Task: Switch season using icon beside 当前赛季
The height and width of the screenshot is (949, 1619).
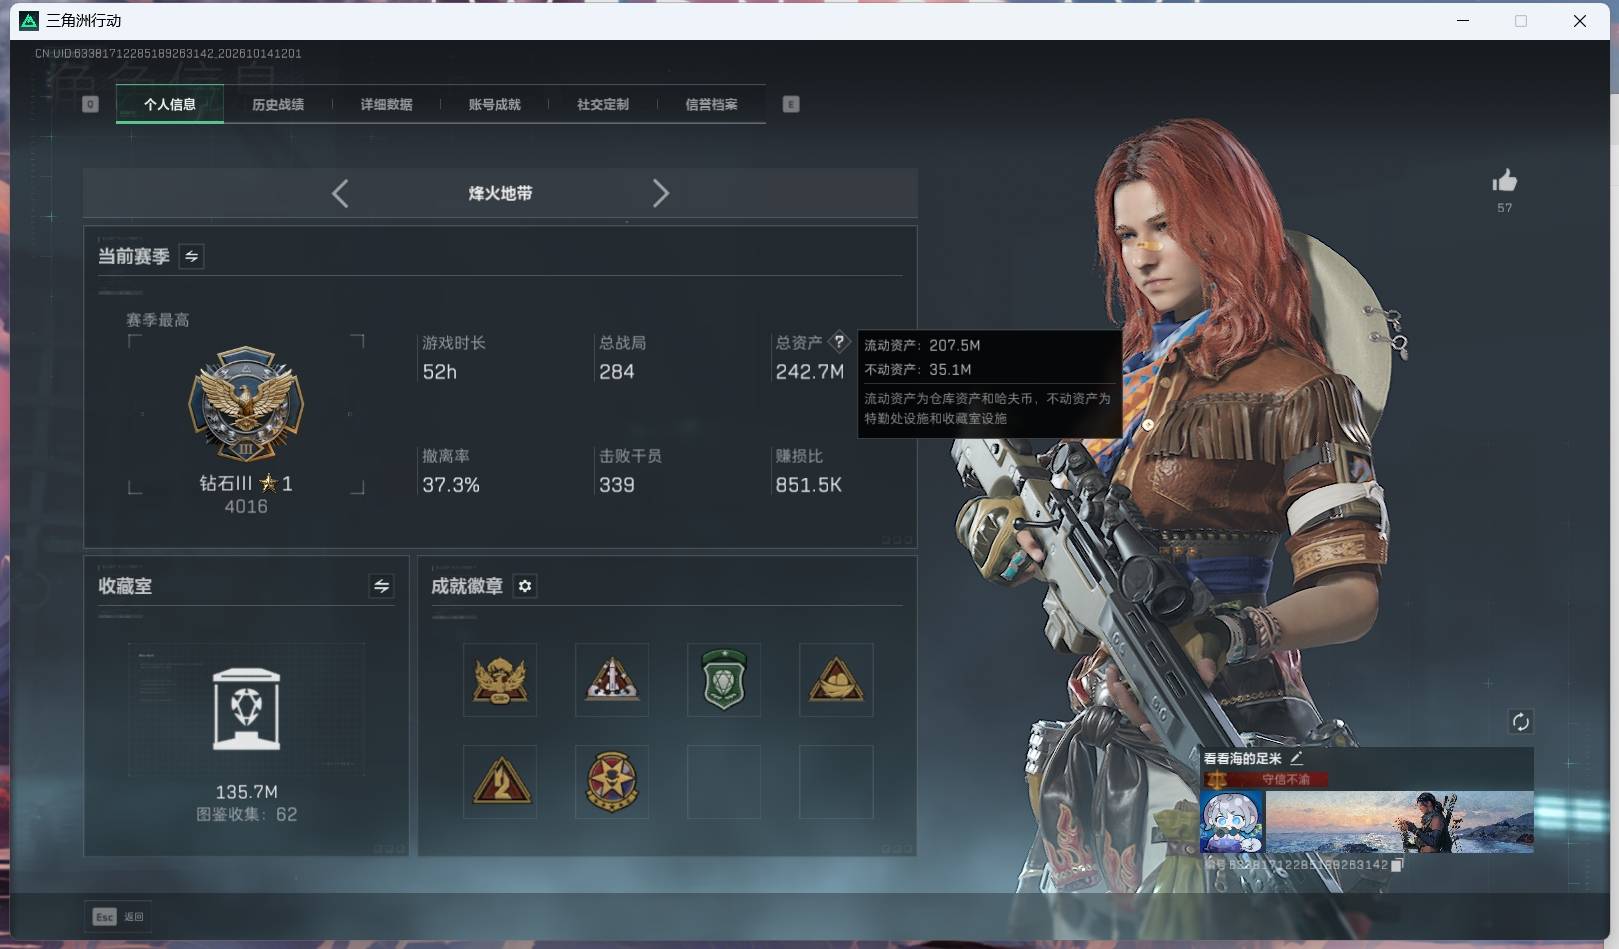Action: coord(191,257)
